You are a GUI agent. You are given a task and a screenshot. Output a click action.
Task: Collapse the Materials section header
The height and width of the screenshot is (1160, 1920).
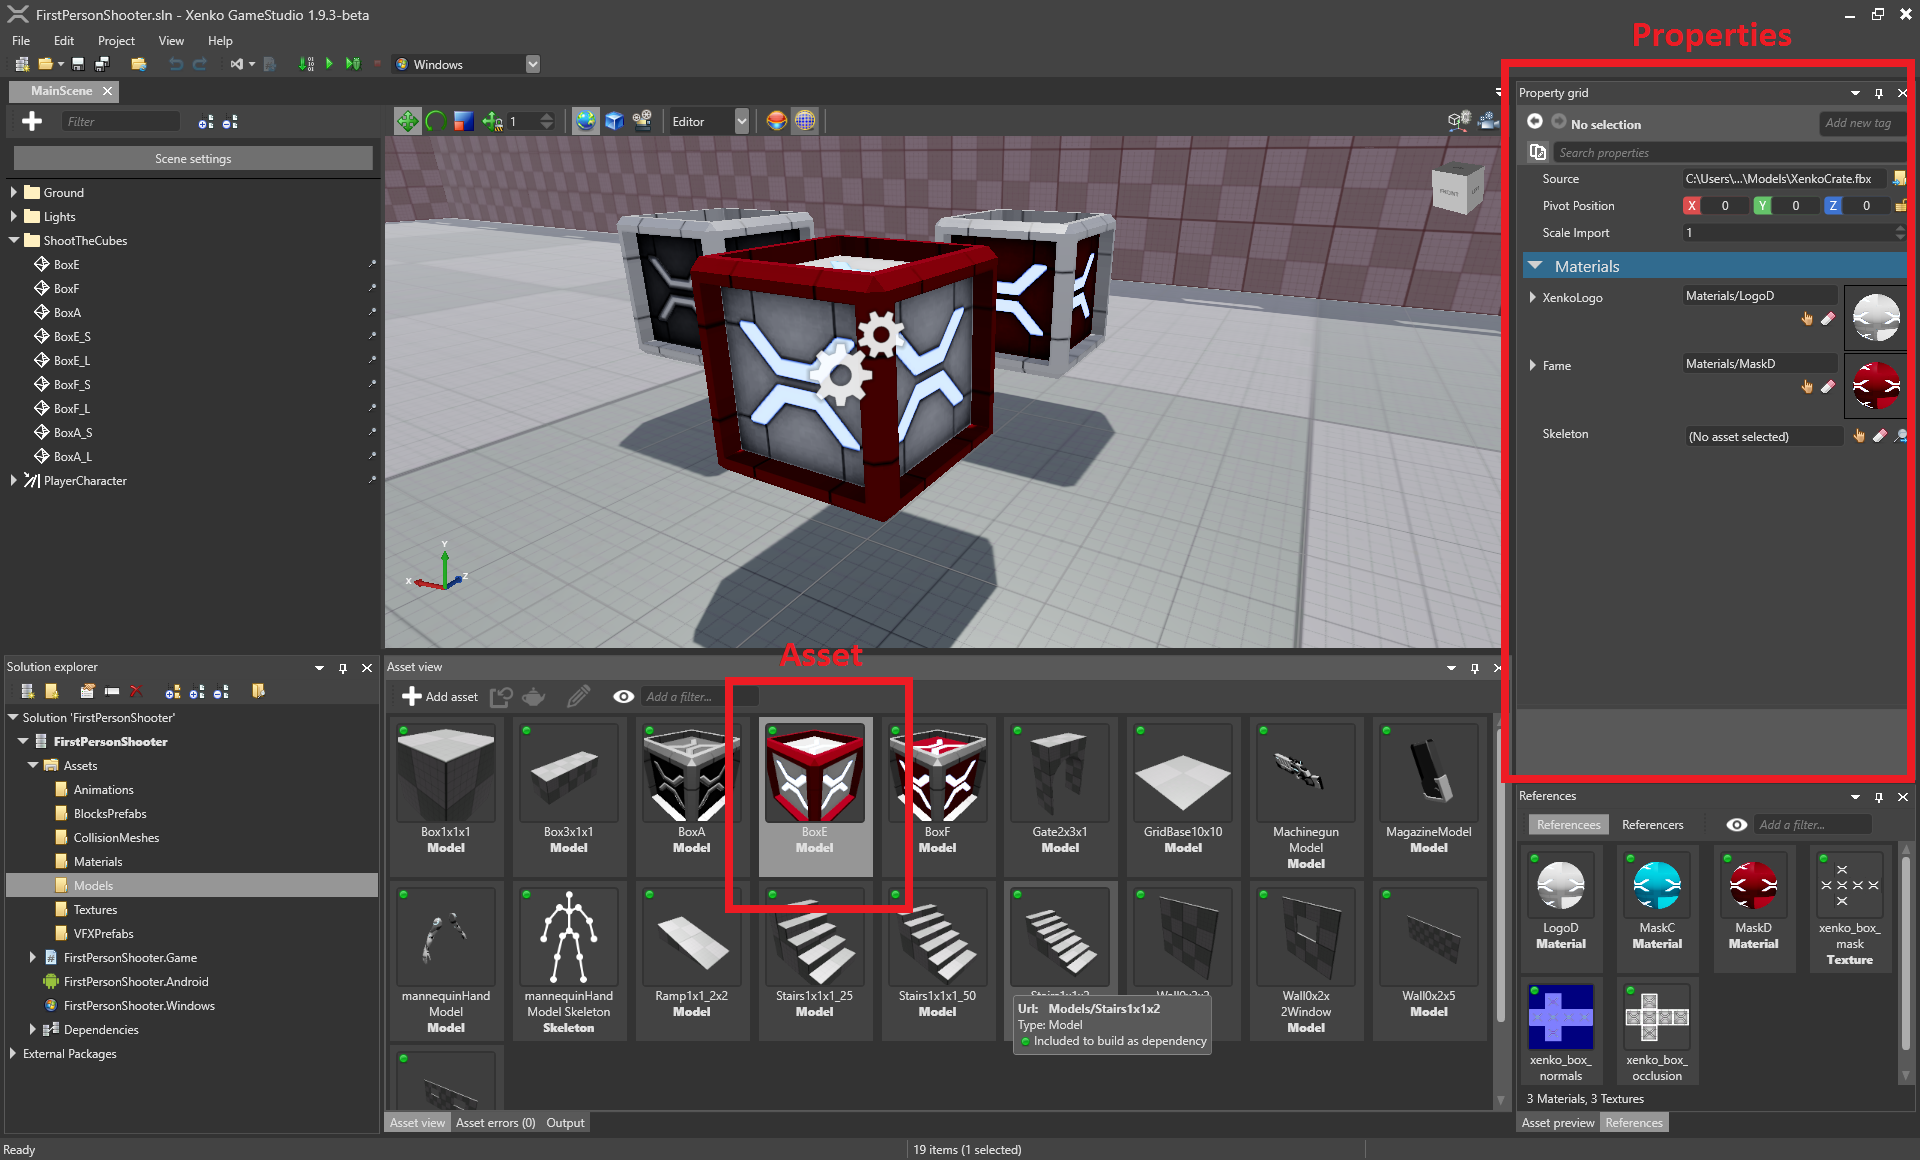pyautogui.click(x=1535, y=266)
